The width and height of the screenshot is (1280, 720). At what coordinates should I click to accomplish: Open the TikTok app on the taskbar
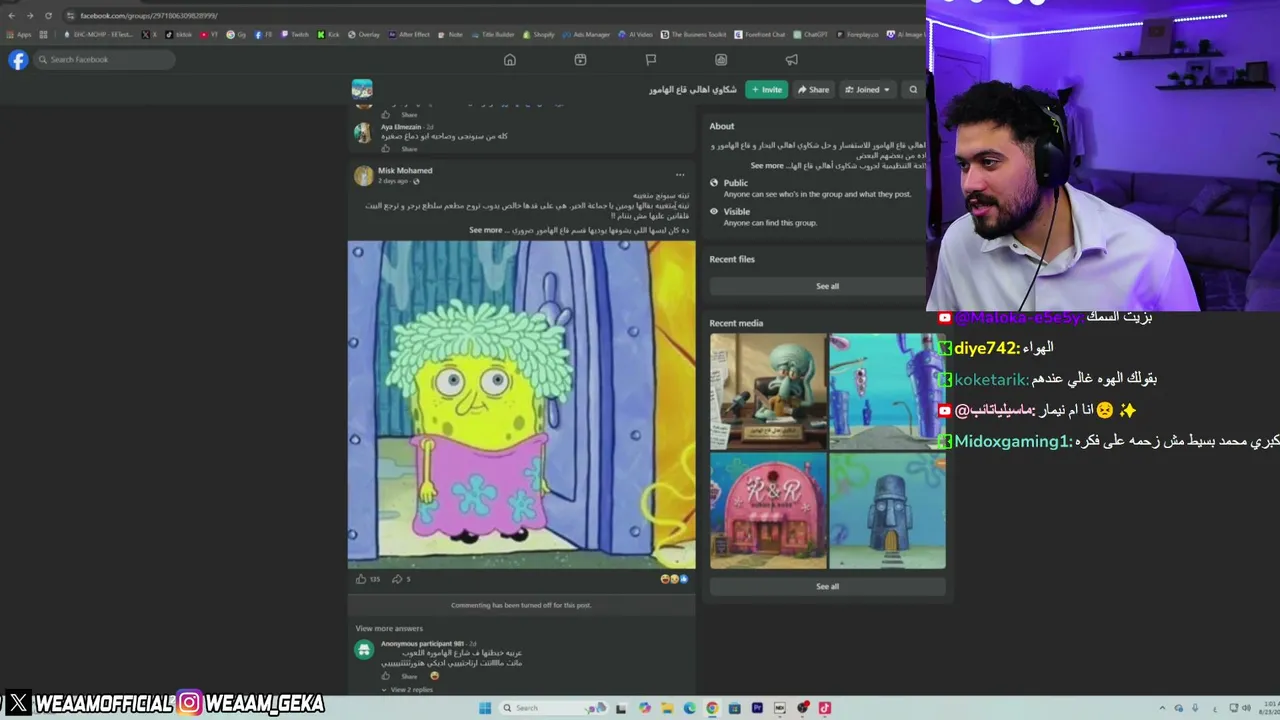[x=825, y=708]
